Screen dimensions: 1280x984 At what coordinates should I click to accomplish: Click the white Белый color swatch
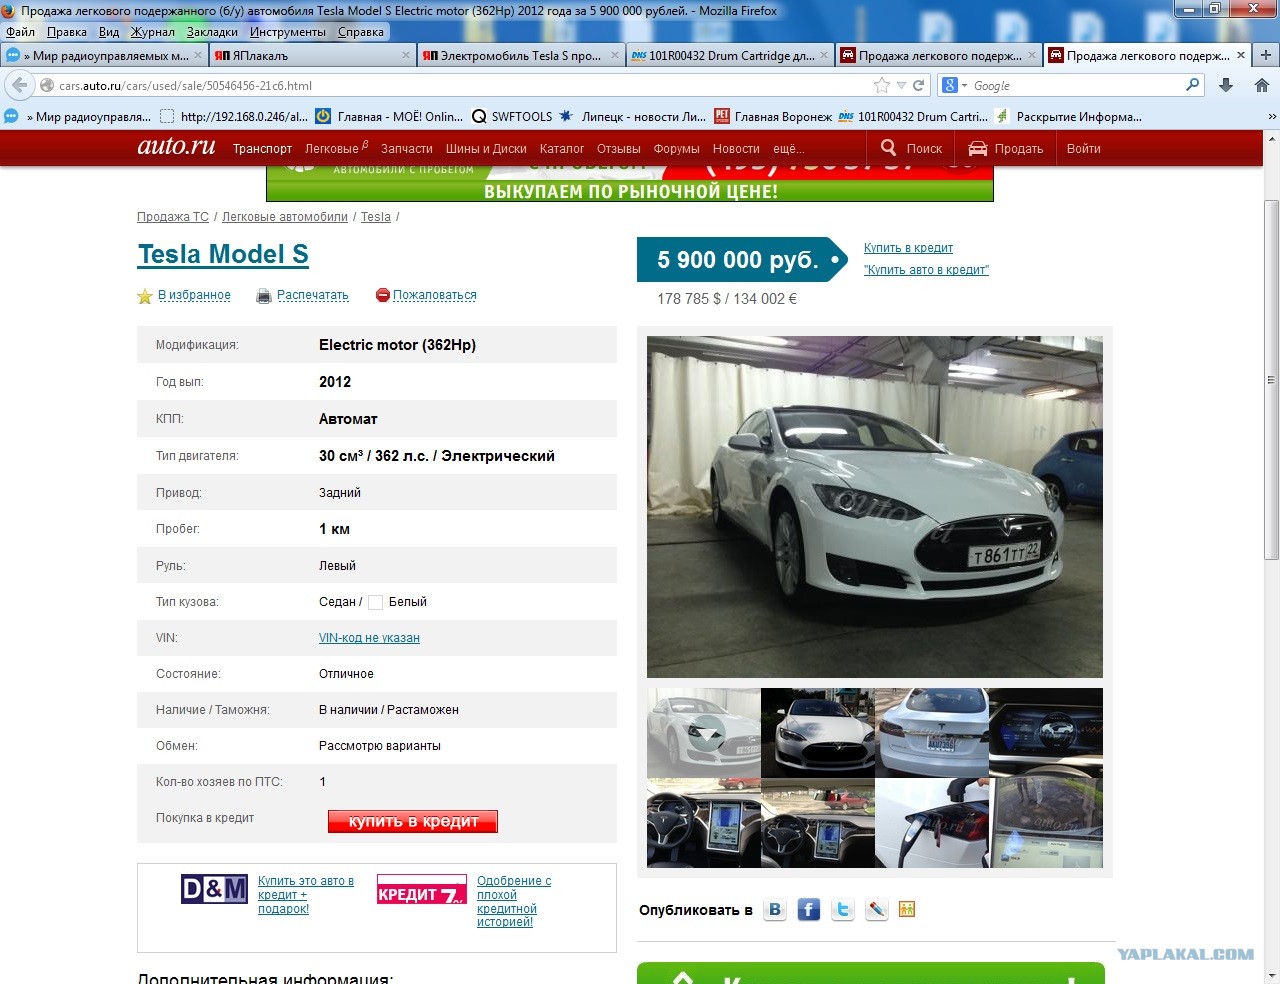376,602
